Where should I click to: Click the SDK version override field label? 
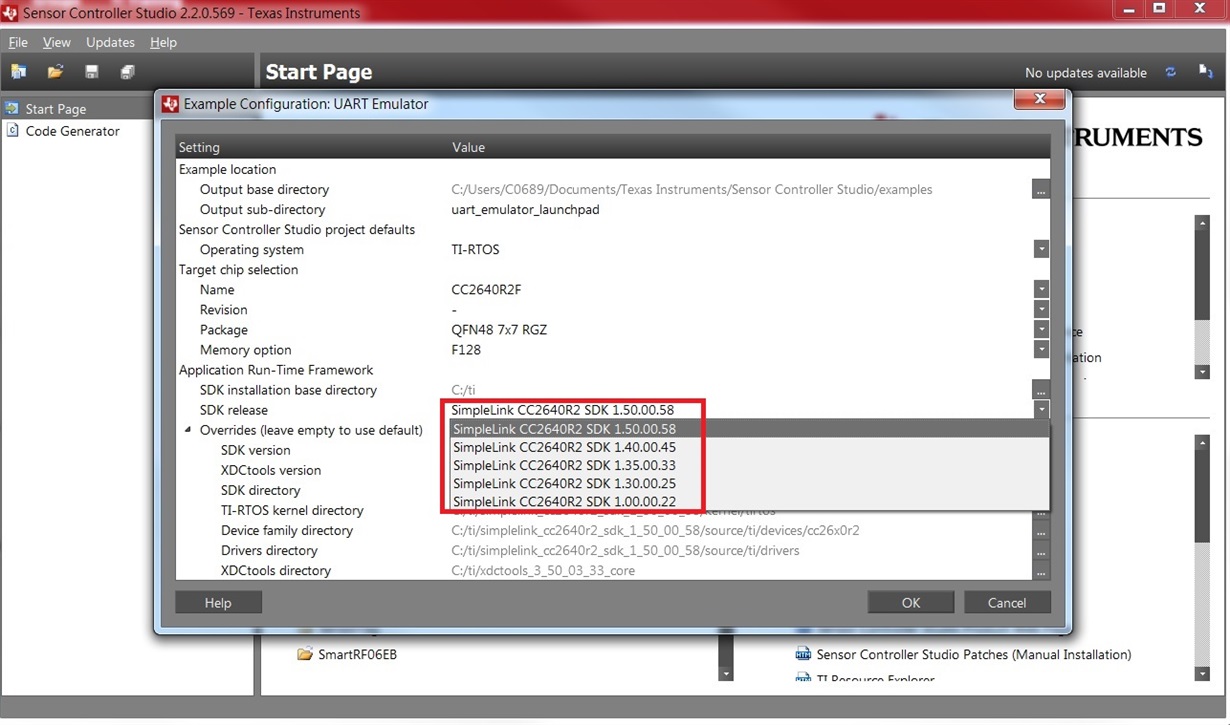pos(255,450)
